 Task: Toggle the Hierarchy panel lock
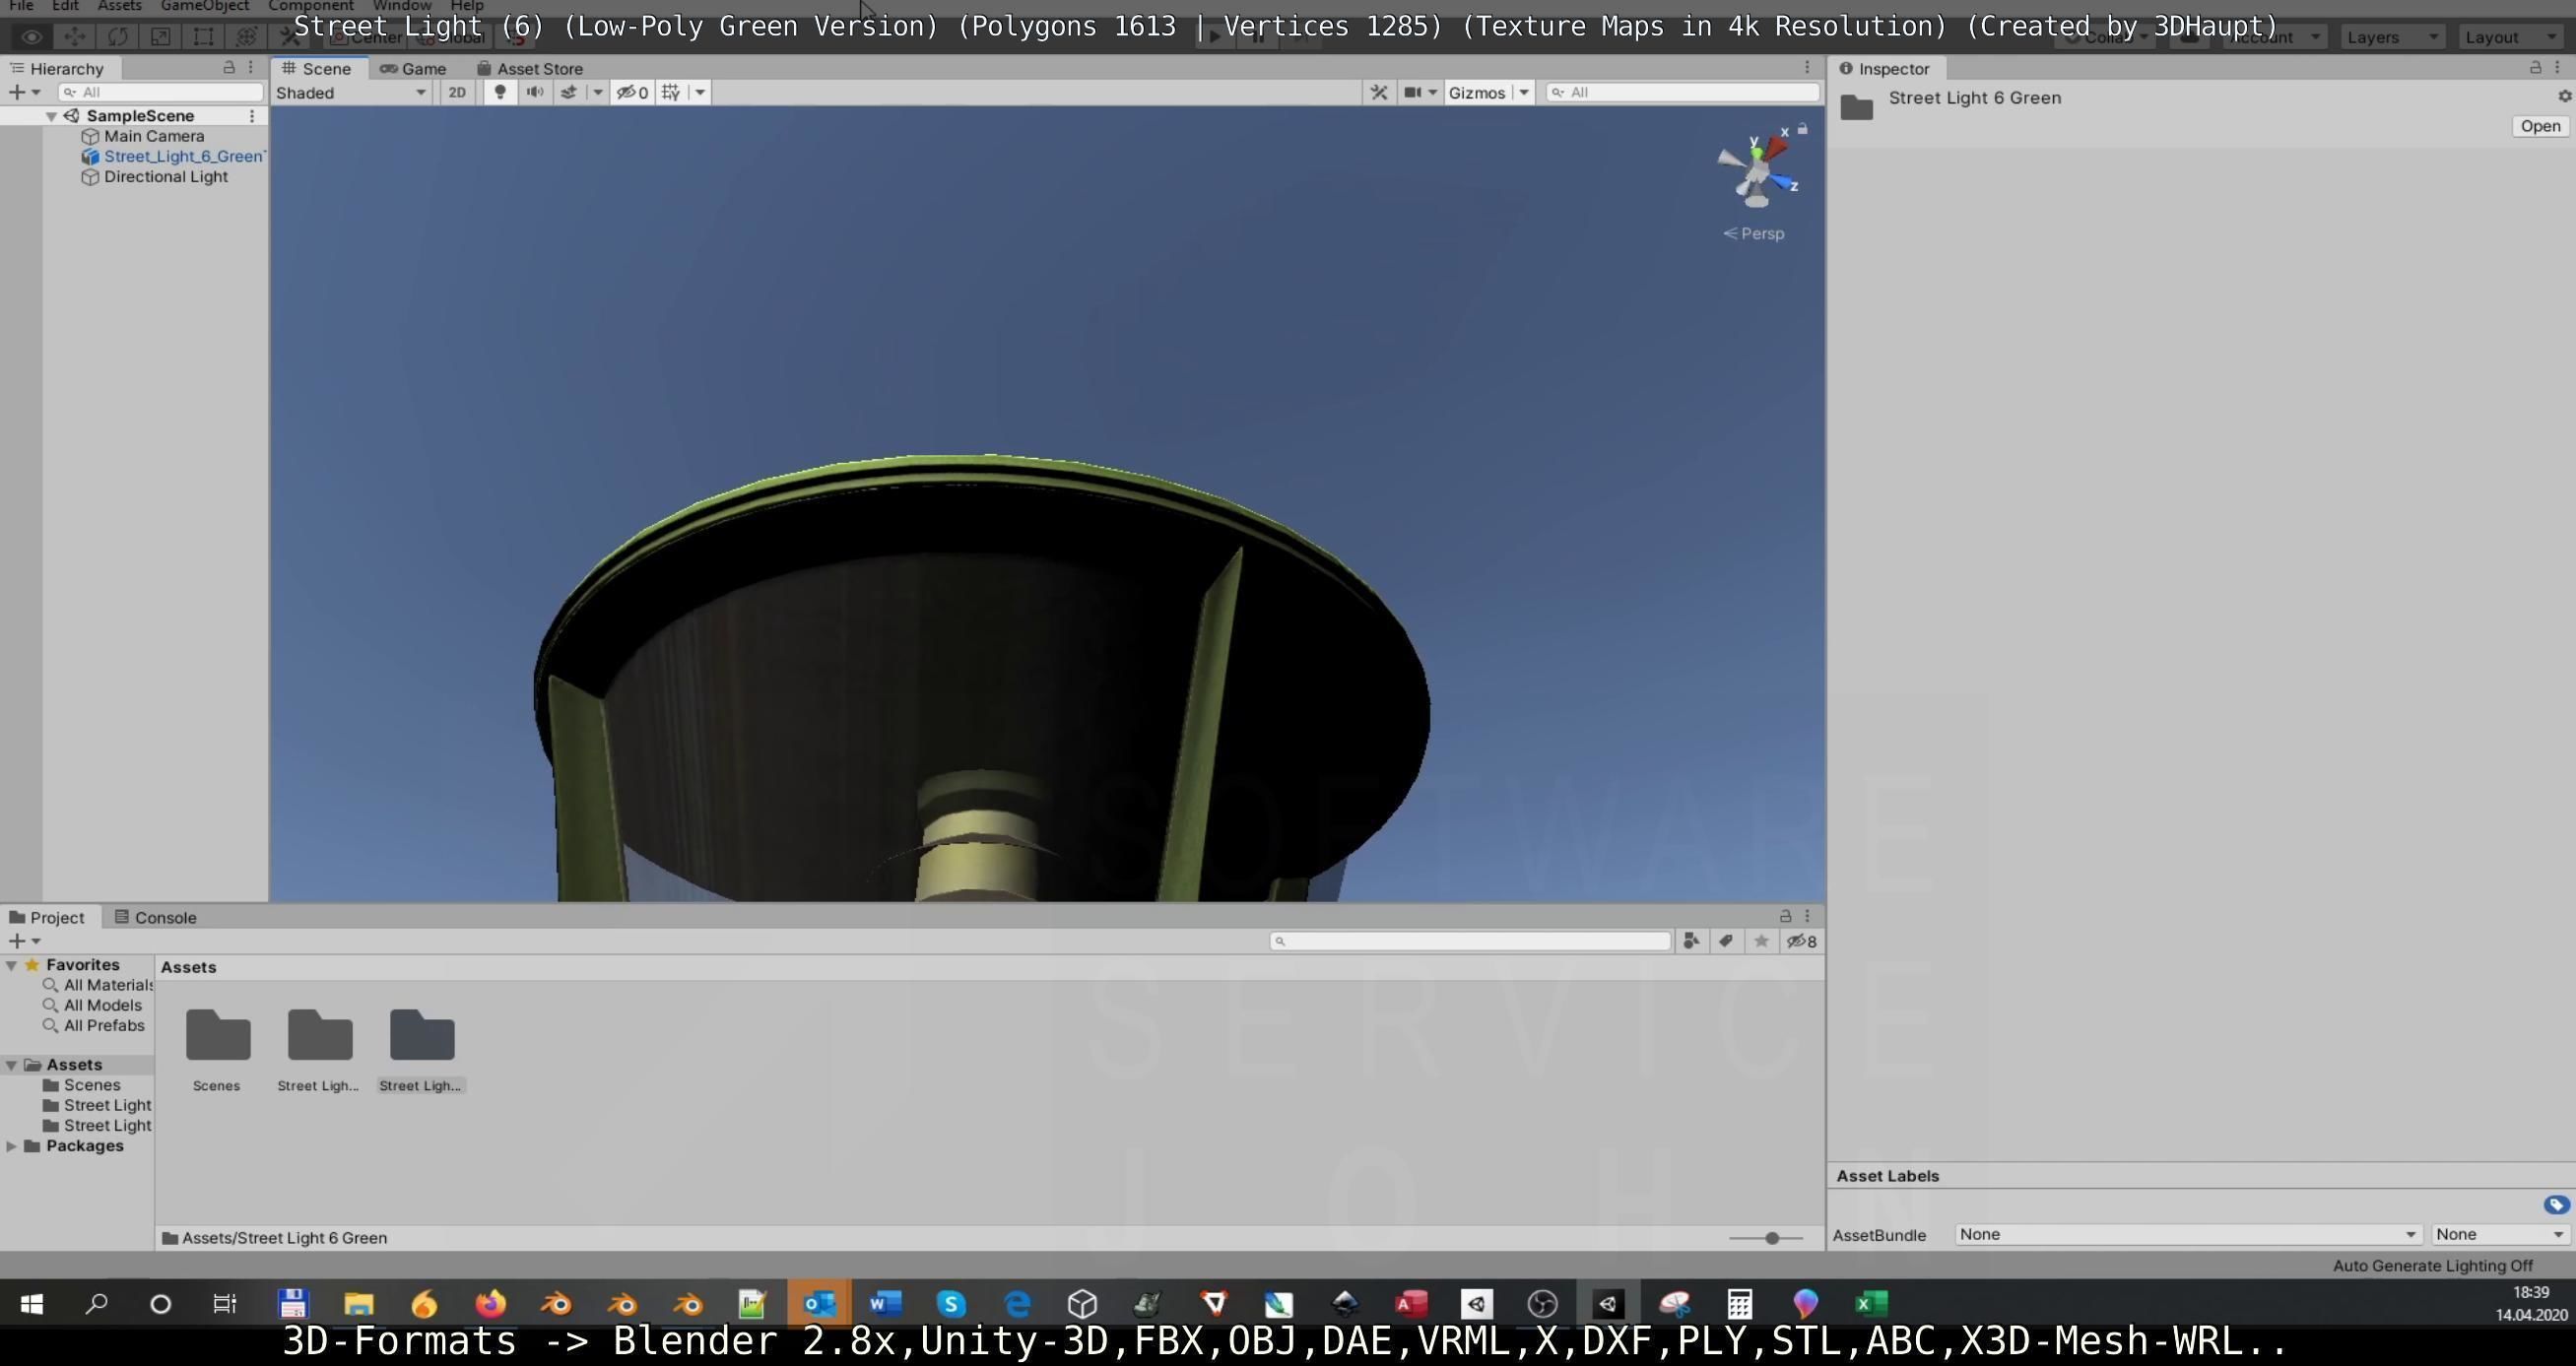pos(229,67)
